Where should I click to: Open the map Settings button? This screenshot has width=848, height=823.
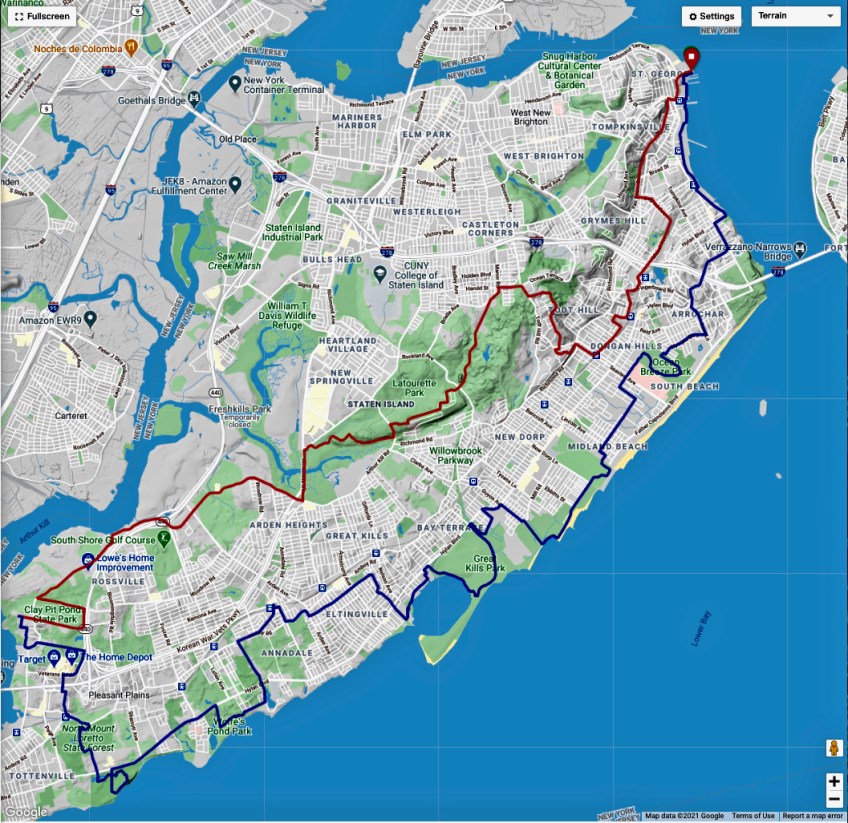point(711,16)
